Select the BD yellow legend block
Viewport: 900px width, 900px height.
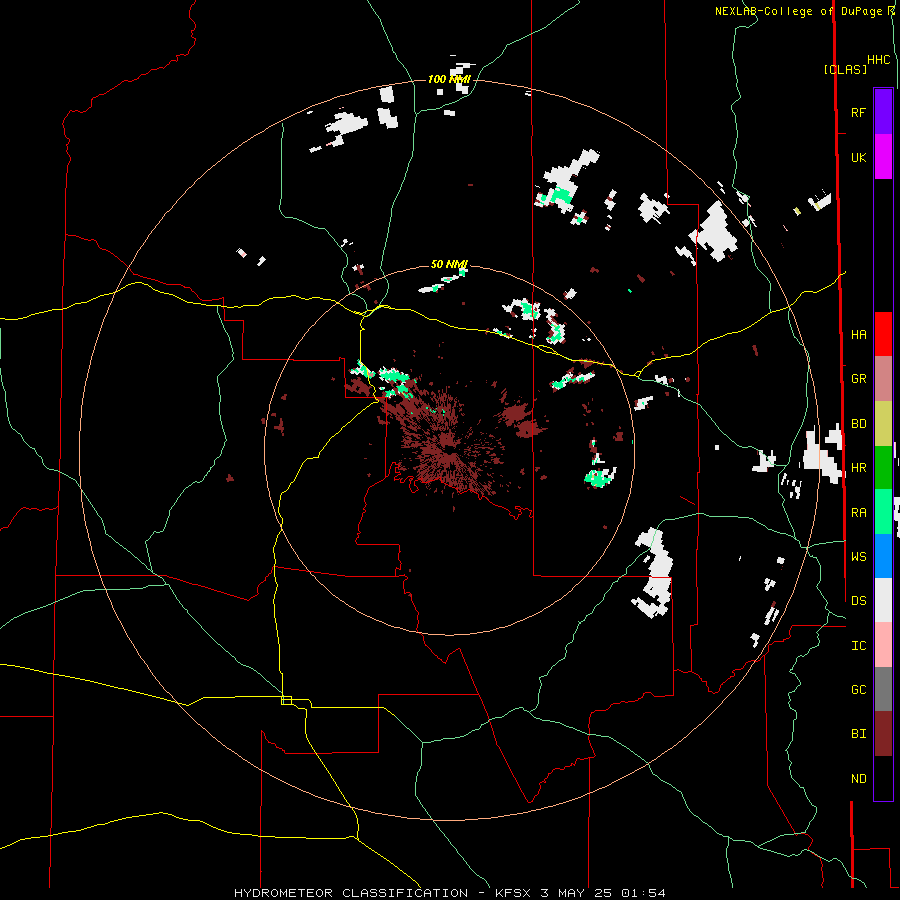click(883, 424)
